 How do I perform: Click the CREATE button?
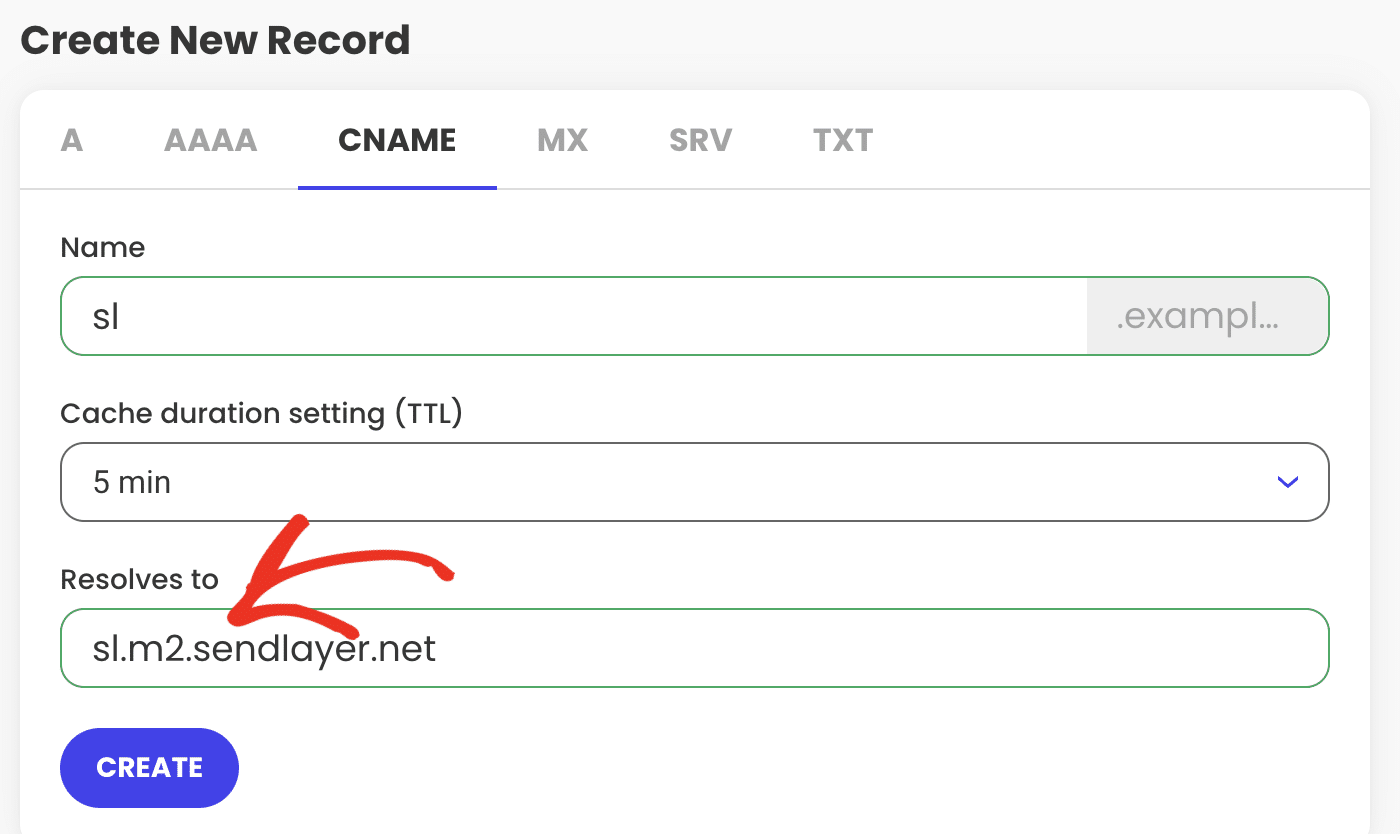[x=149, y=767]
